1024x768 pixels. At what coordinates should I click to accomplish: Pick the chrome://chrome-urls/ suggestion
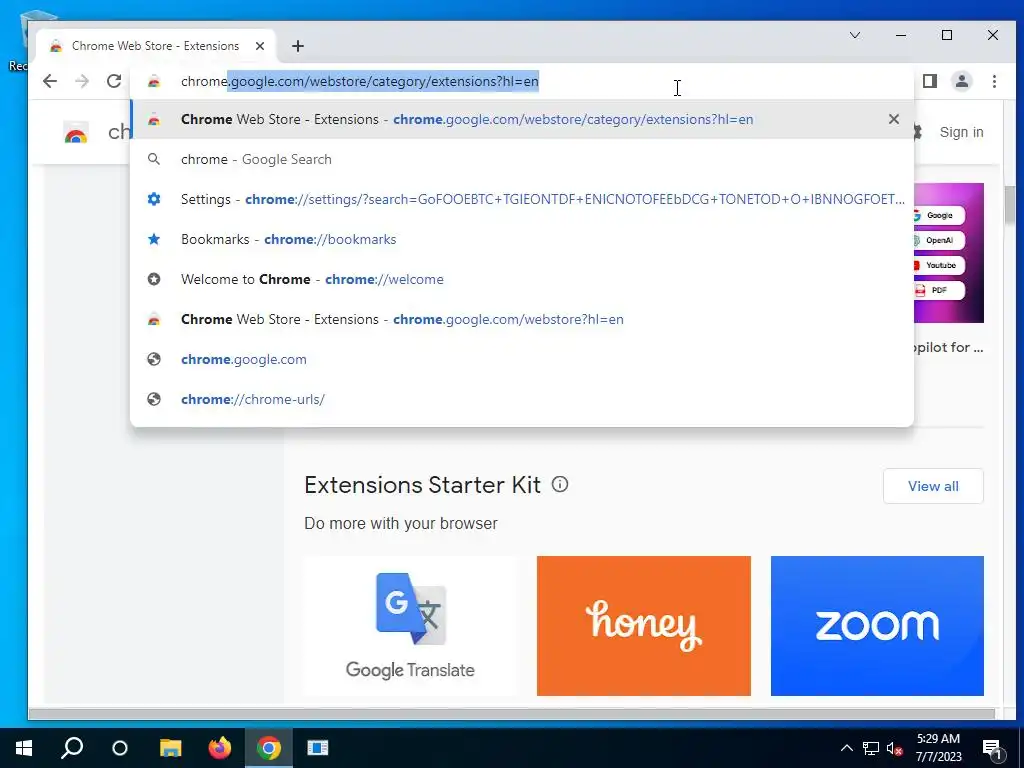[522, 399]
